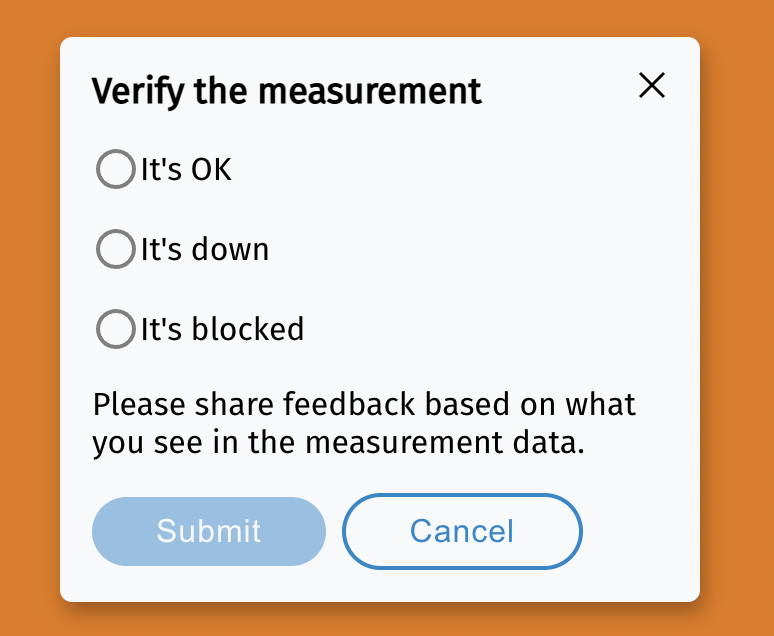Click the "It's blocked" label text
Screen dimensions: 774x636
[x=222, y=328]
